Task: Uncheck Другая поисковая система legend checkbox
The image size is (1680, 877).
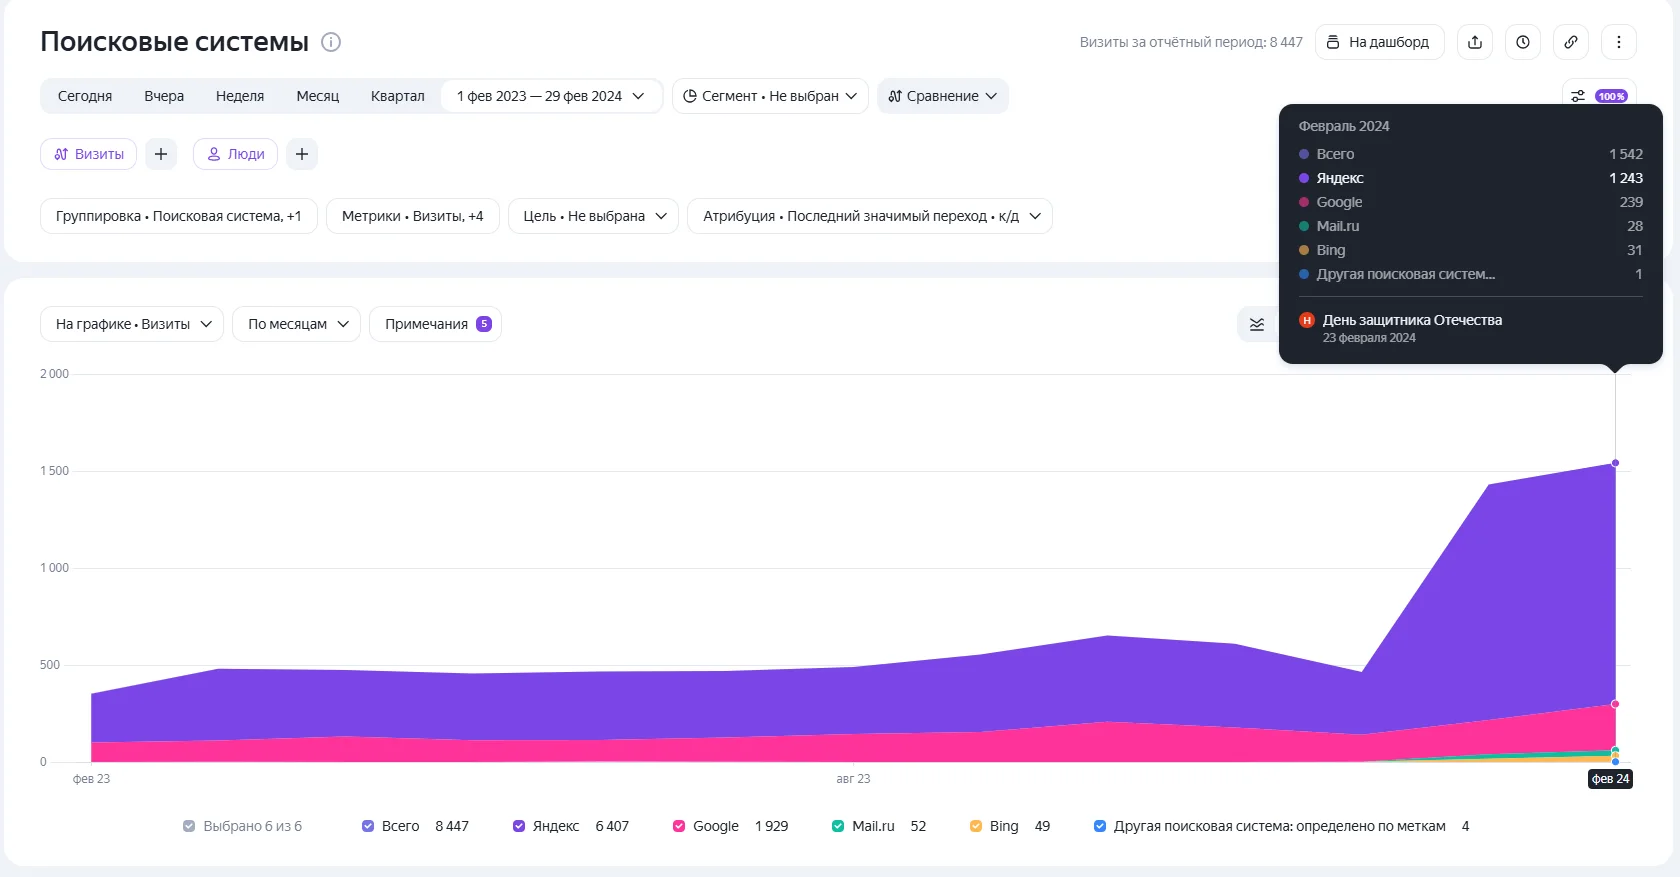Action: coord(1100,826)
